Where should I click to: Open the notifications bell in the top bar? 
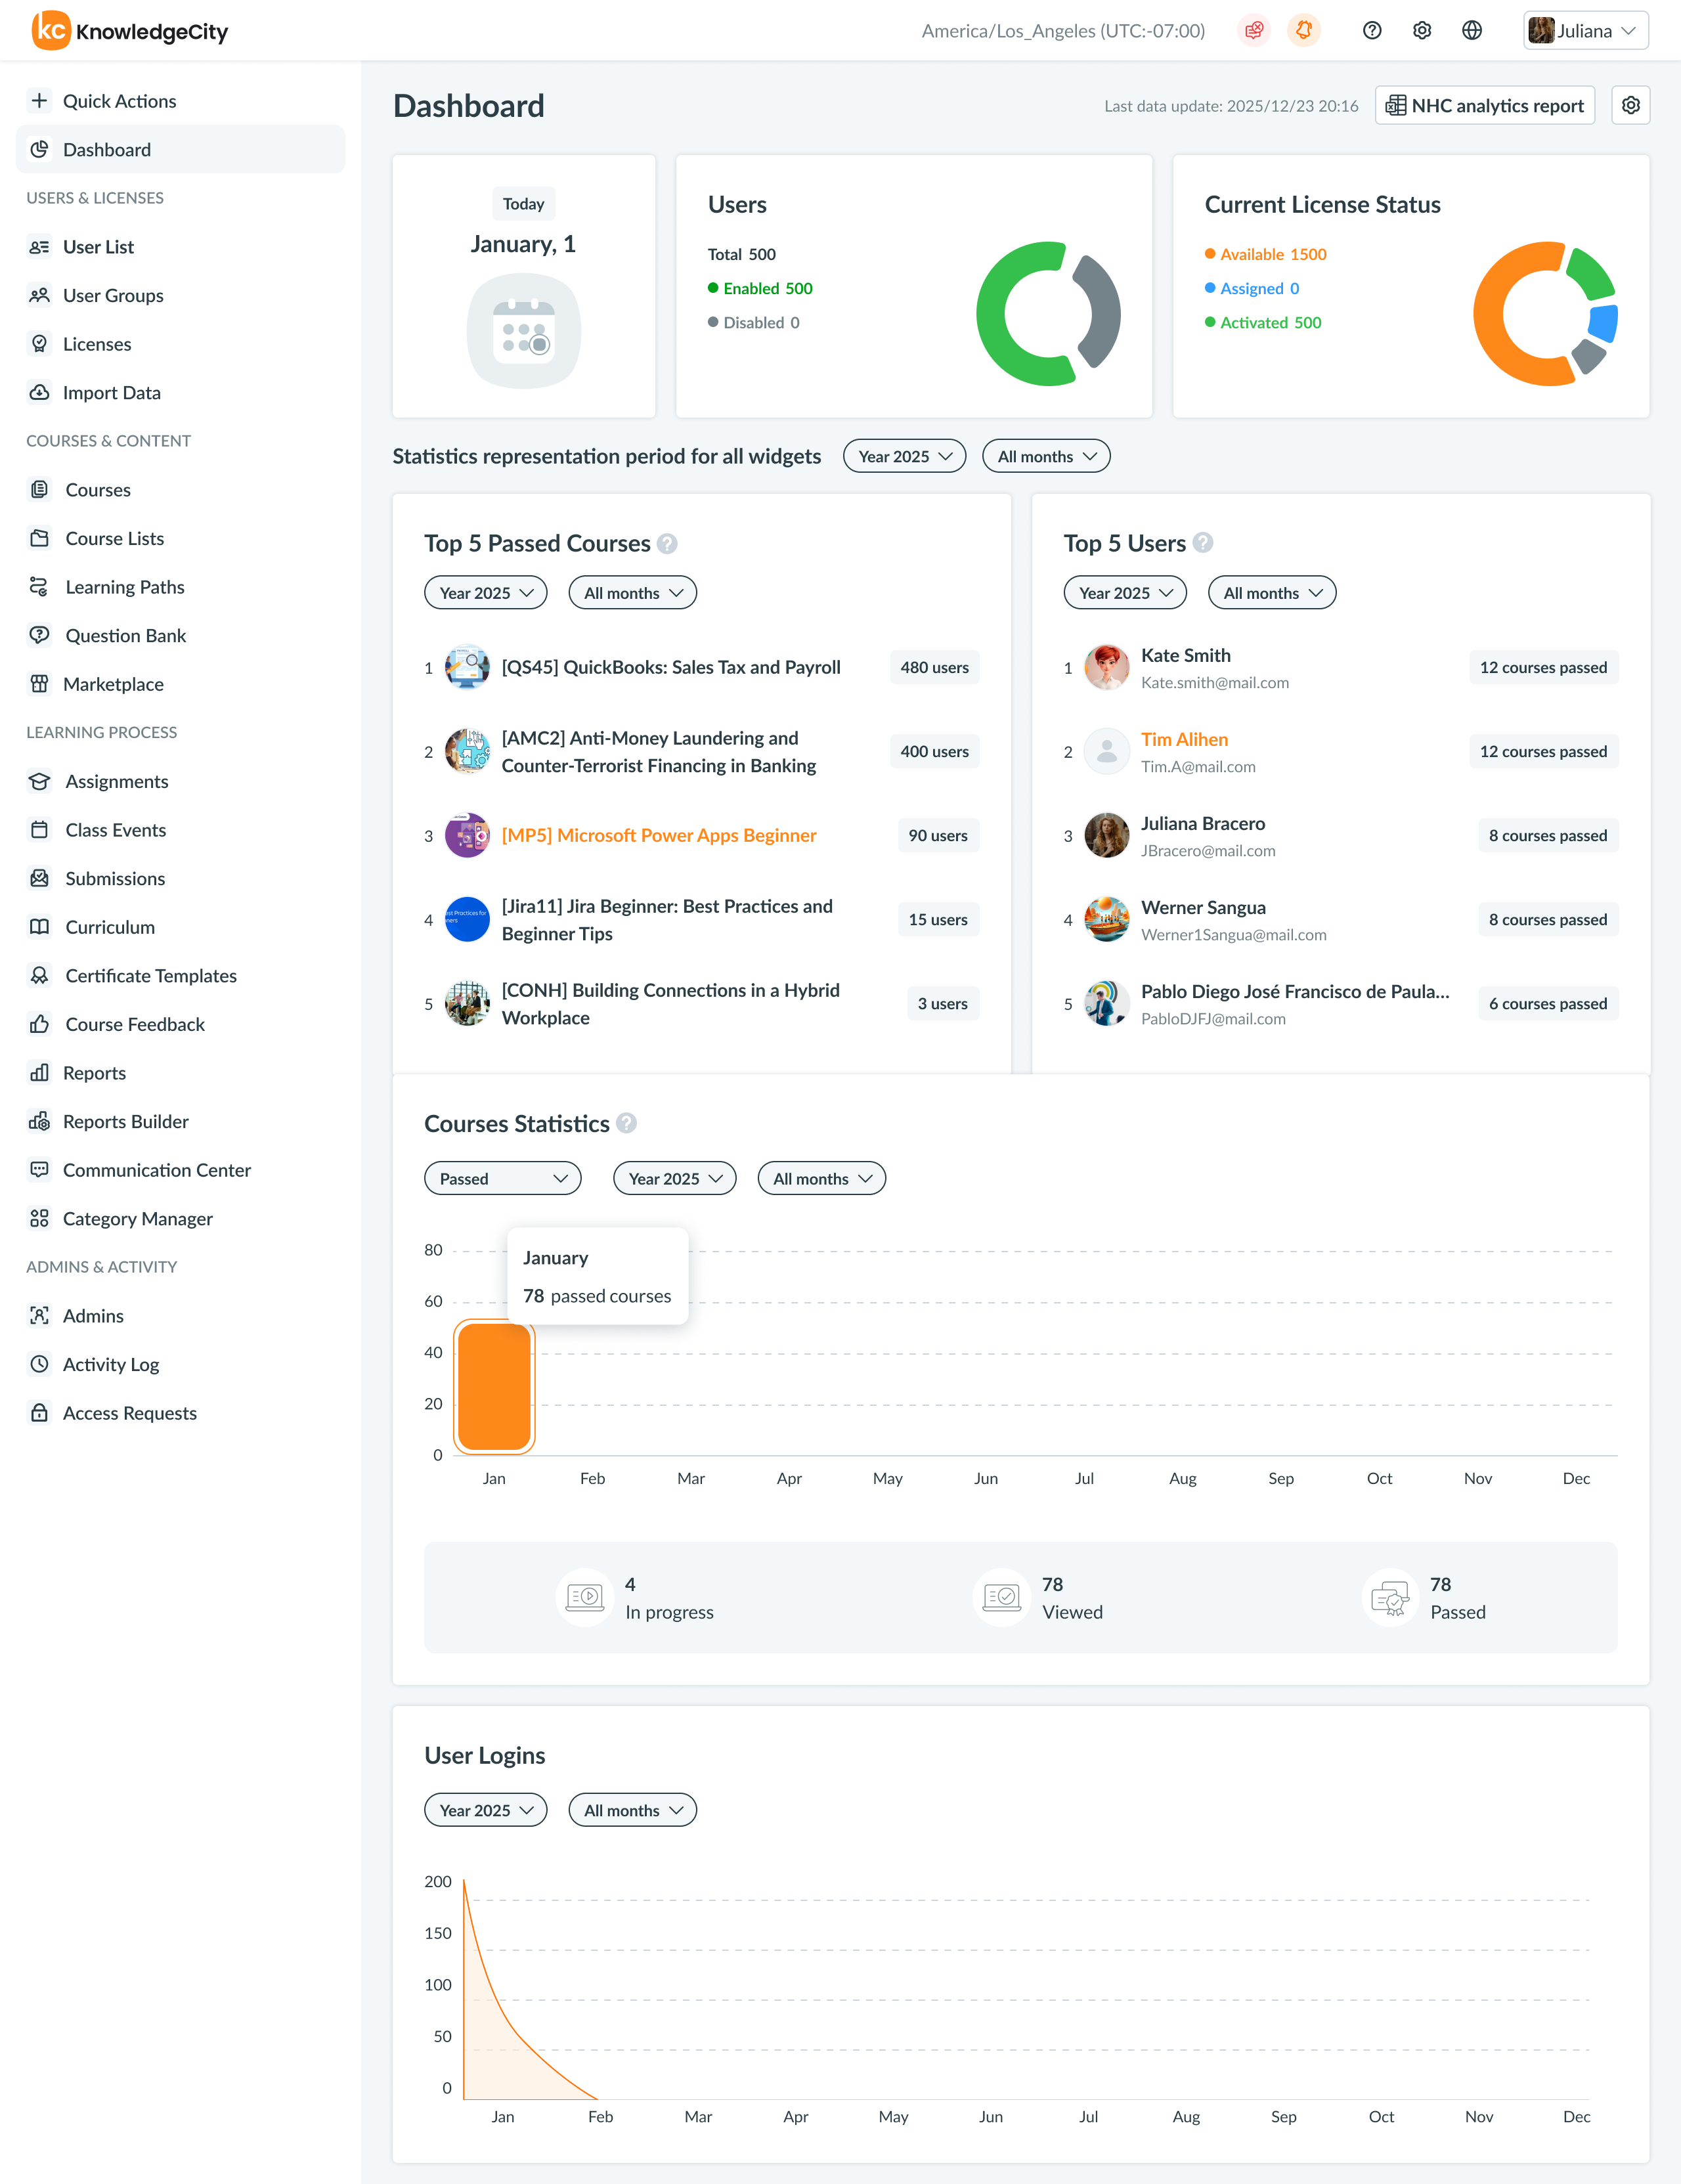[x=1303, y=30]
